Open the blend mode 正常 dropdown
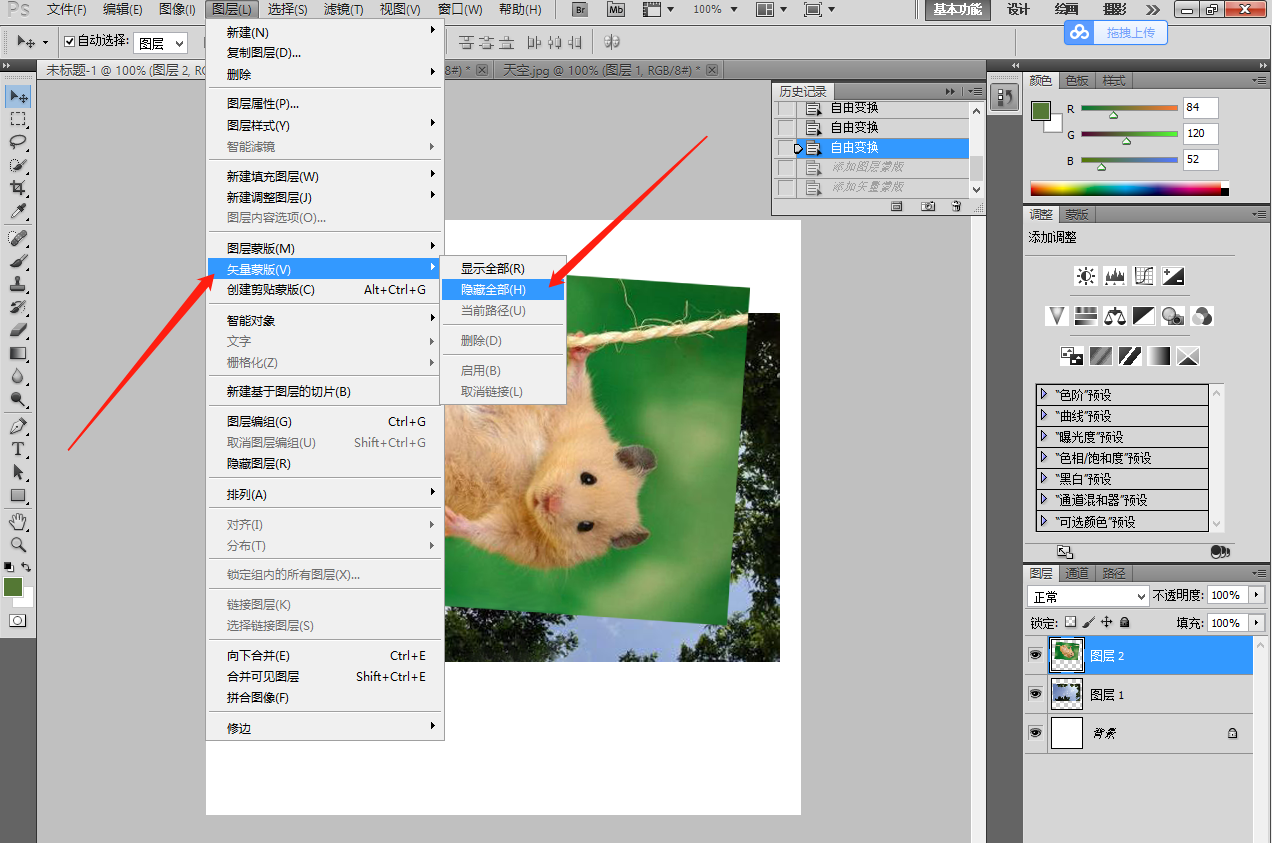The width and height of the screenshot is (1272, 843). point(1088,596)
